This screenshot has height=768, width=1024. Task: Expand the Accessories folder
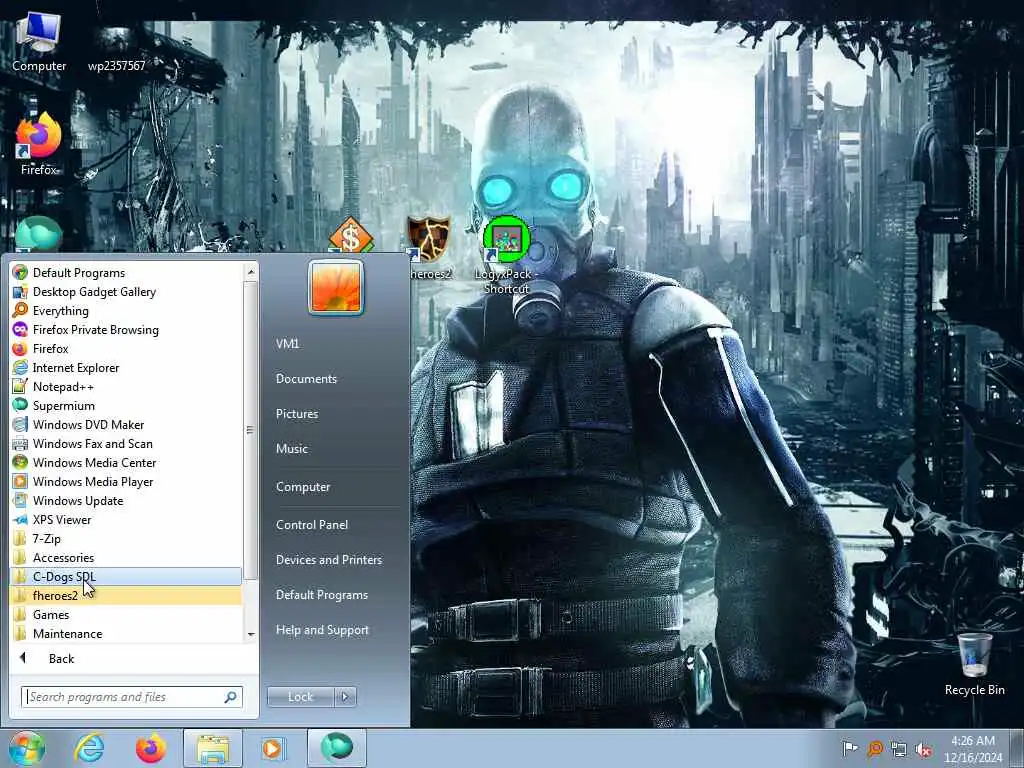126,557
